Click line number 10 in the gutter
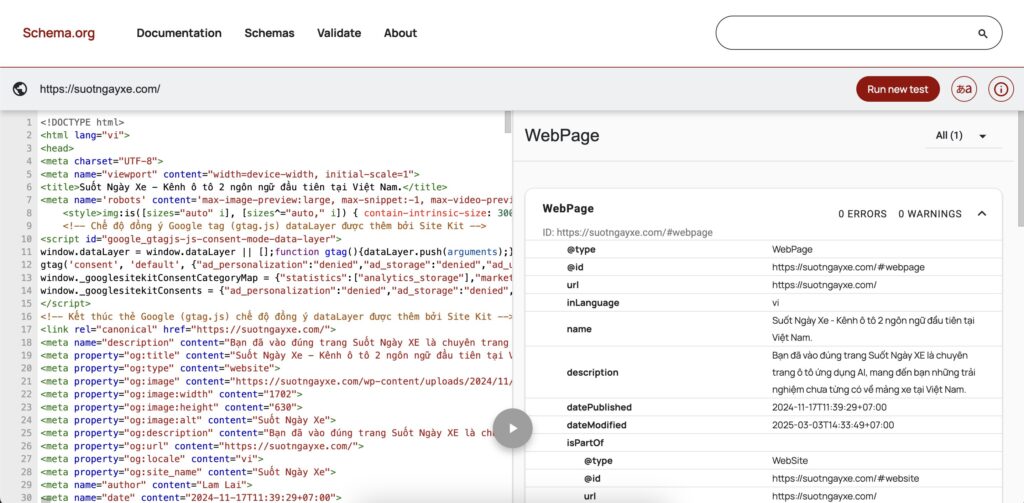 (x=26, y=238)
